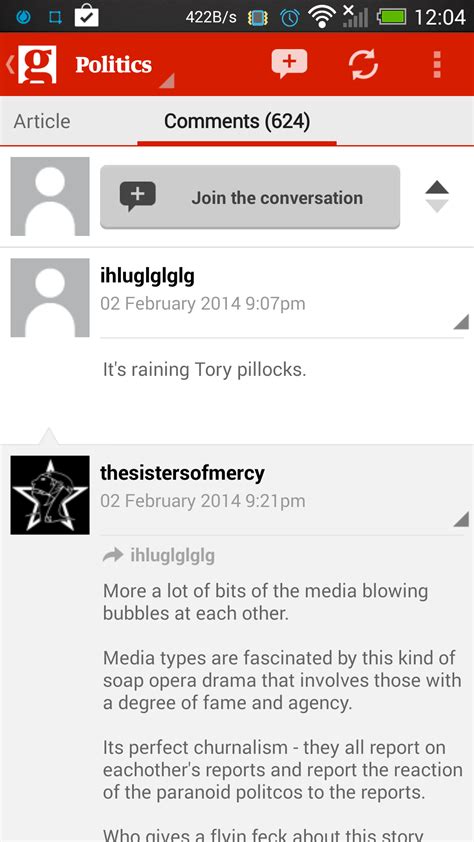Open the three-dot overflow menu
The width and height of the screenshot is (474, 842).
click(x=437, y=65)
